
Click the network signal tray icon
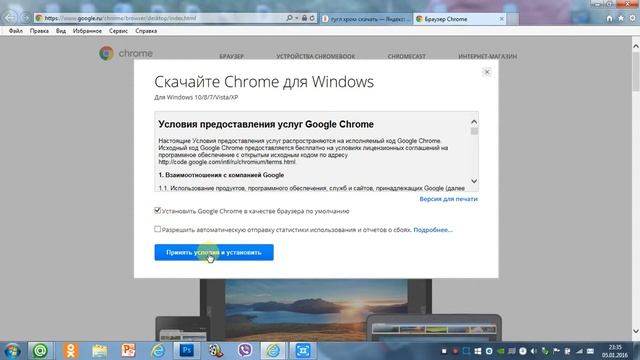point(579,351)
